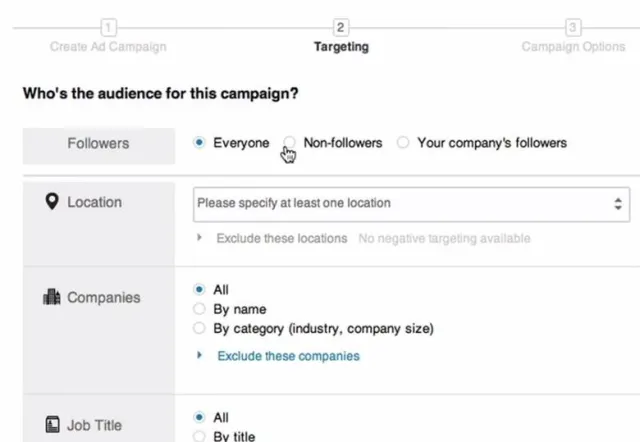Screen dimensions: 640x442
Task: Click the Location pin icon
Action: (x=52, y=202)
